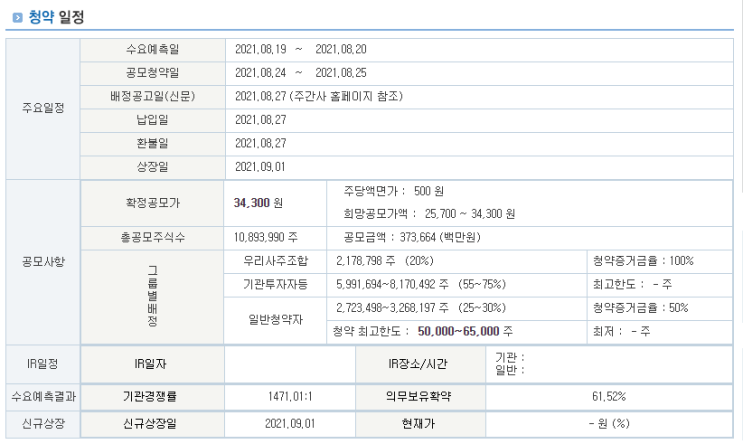This screenshot has height=444, width=743.
Task: Click the 배정공고일 date 2021.08.27
Action: (261, 97)
